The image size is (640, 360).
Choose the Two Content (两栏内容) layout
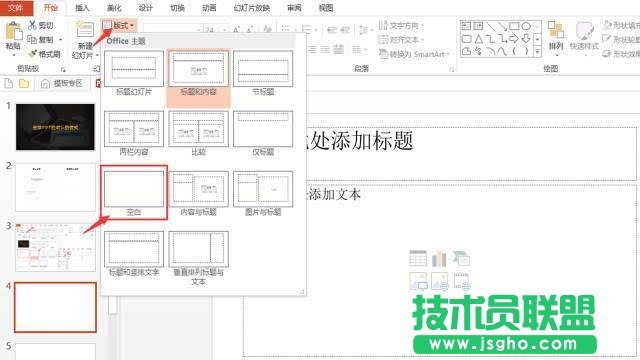coord(134,134)
